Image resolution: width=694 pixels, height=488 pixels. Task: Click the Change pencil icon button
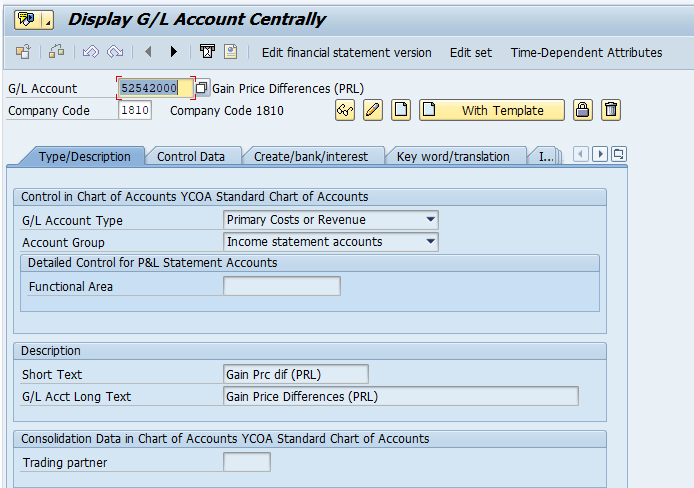point(373,110)
